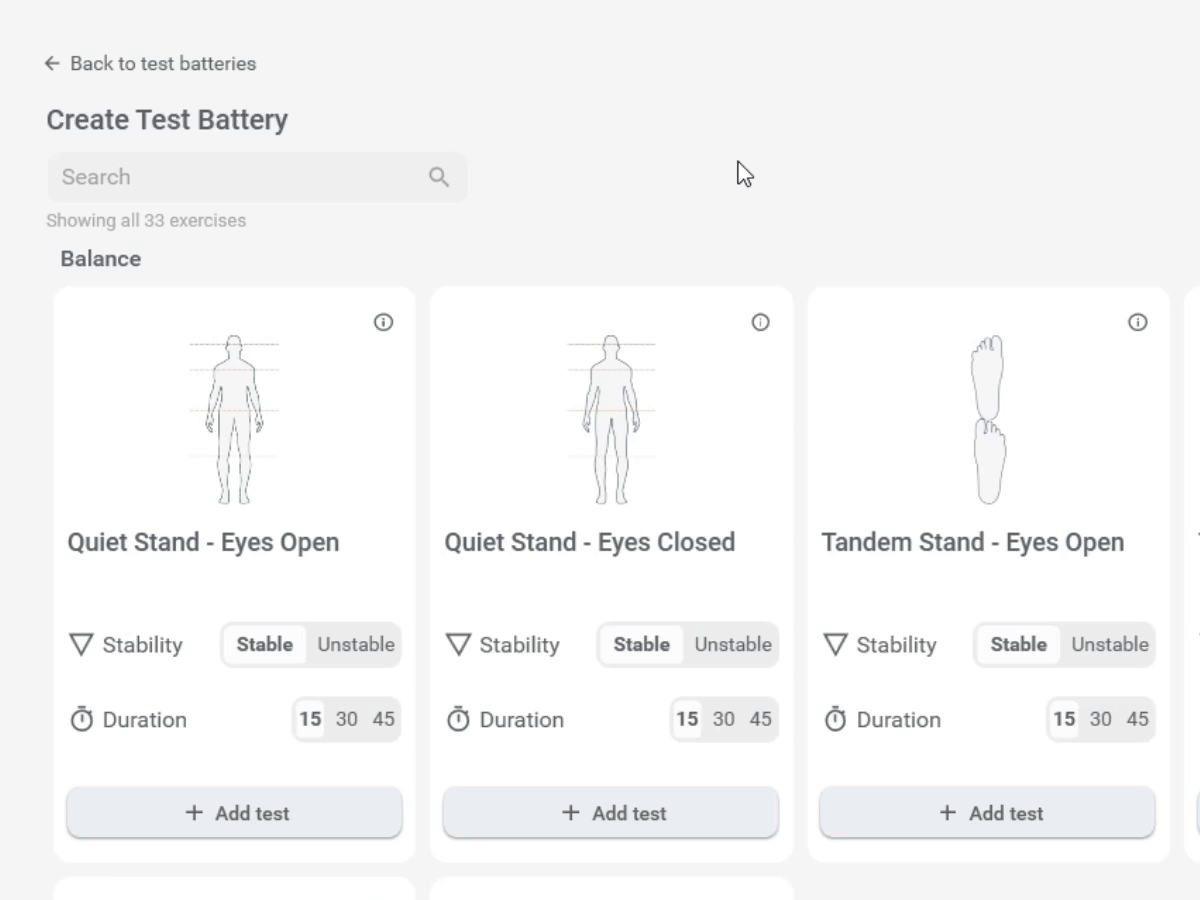Viewport: 1200px width, 900px height.
Task: Click Duration stopwatch icon in Quiet Stand - Eyes Closed
Action: point(458,719)
